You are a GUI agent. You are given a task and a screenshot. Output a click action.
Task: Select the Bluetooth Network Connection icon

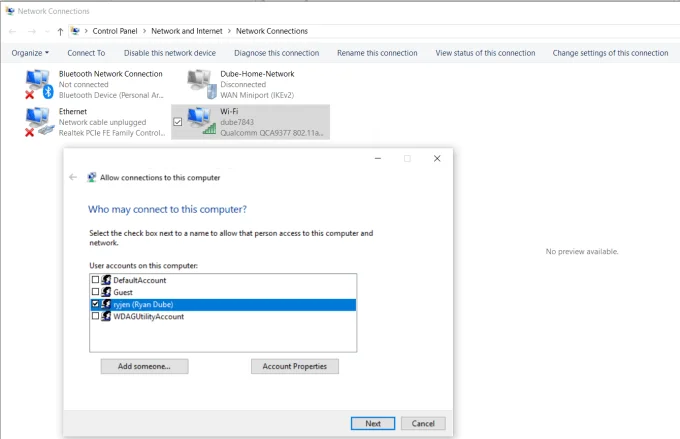[x=38, y=84]
